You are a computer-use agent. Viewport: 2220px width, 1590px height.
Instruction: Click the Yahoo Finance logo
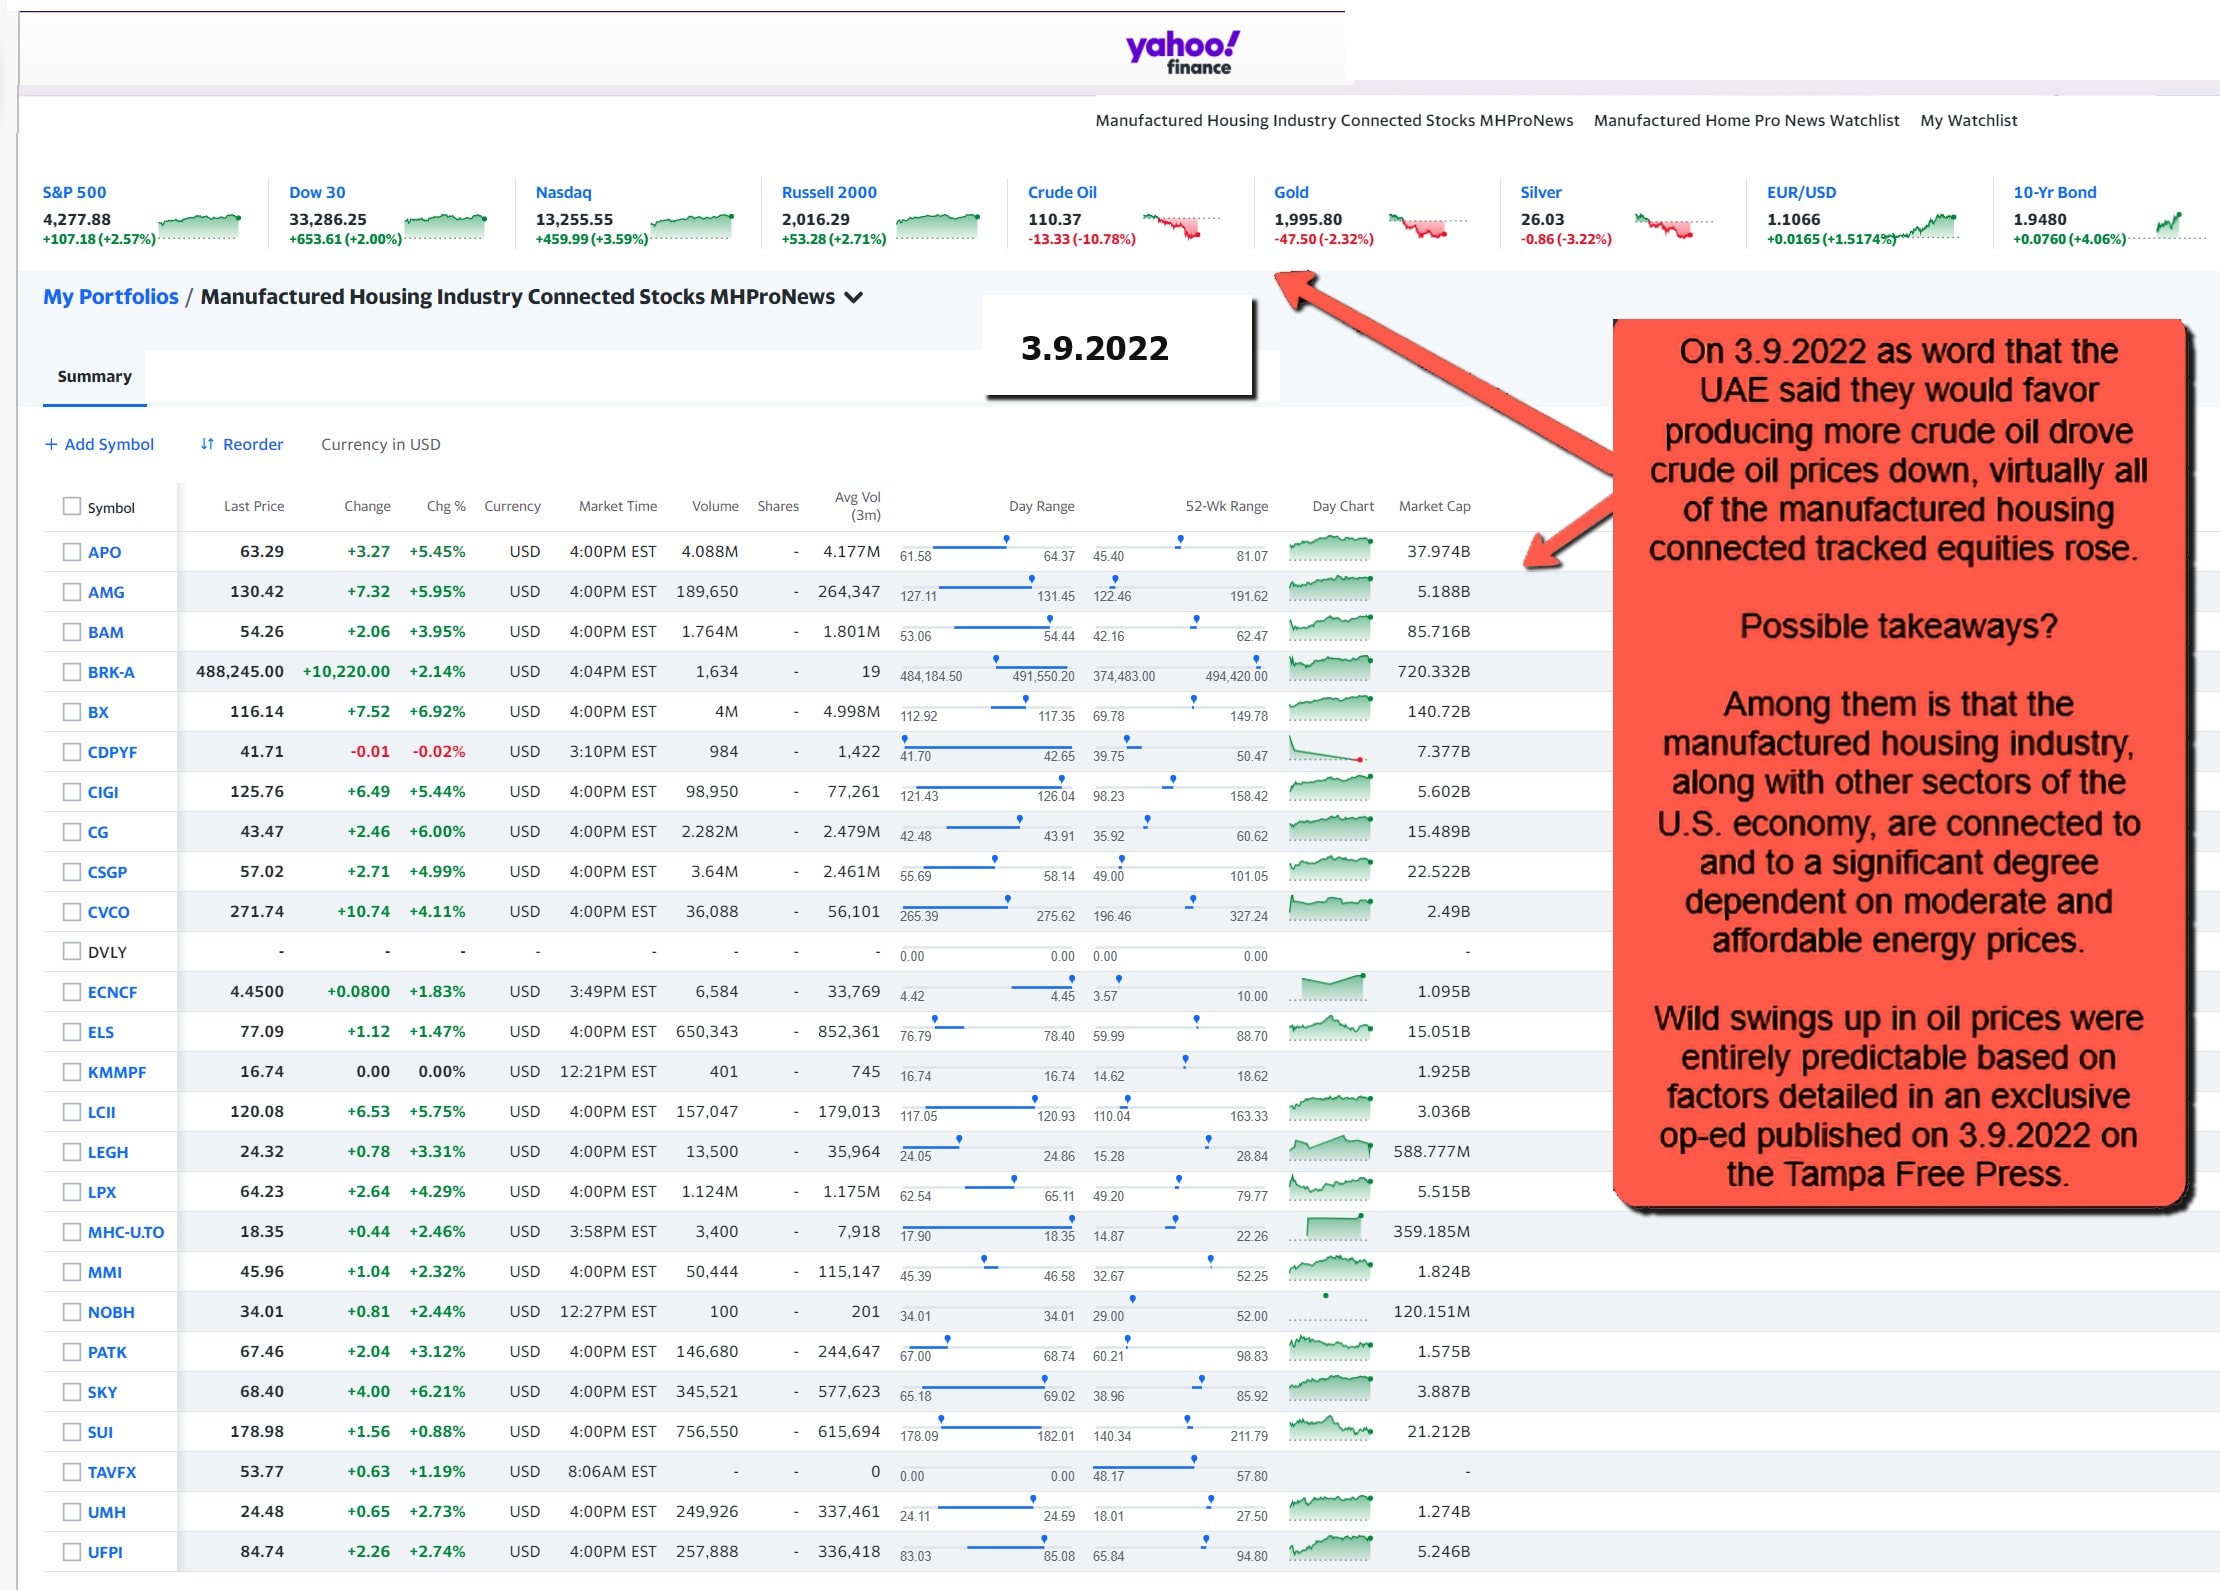[1183, 52]
